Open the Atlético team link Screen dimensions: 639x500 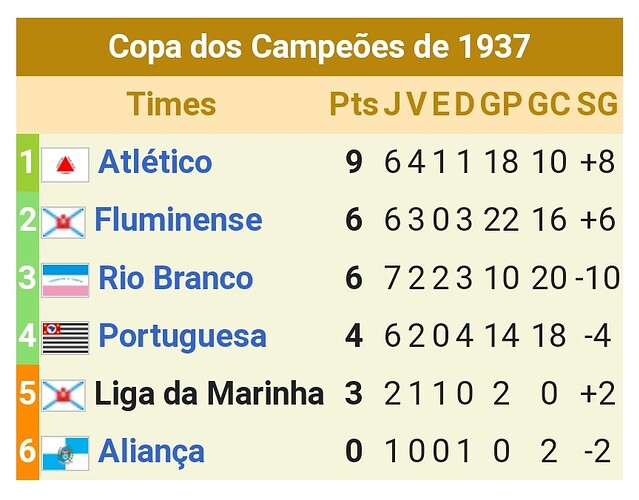(x=155, y=162)
